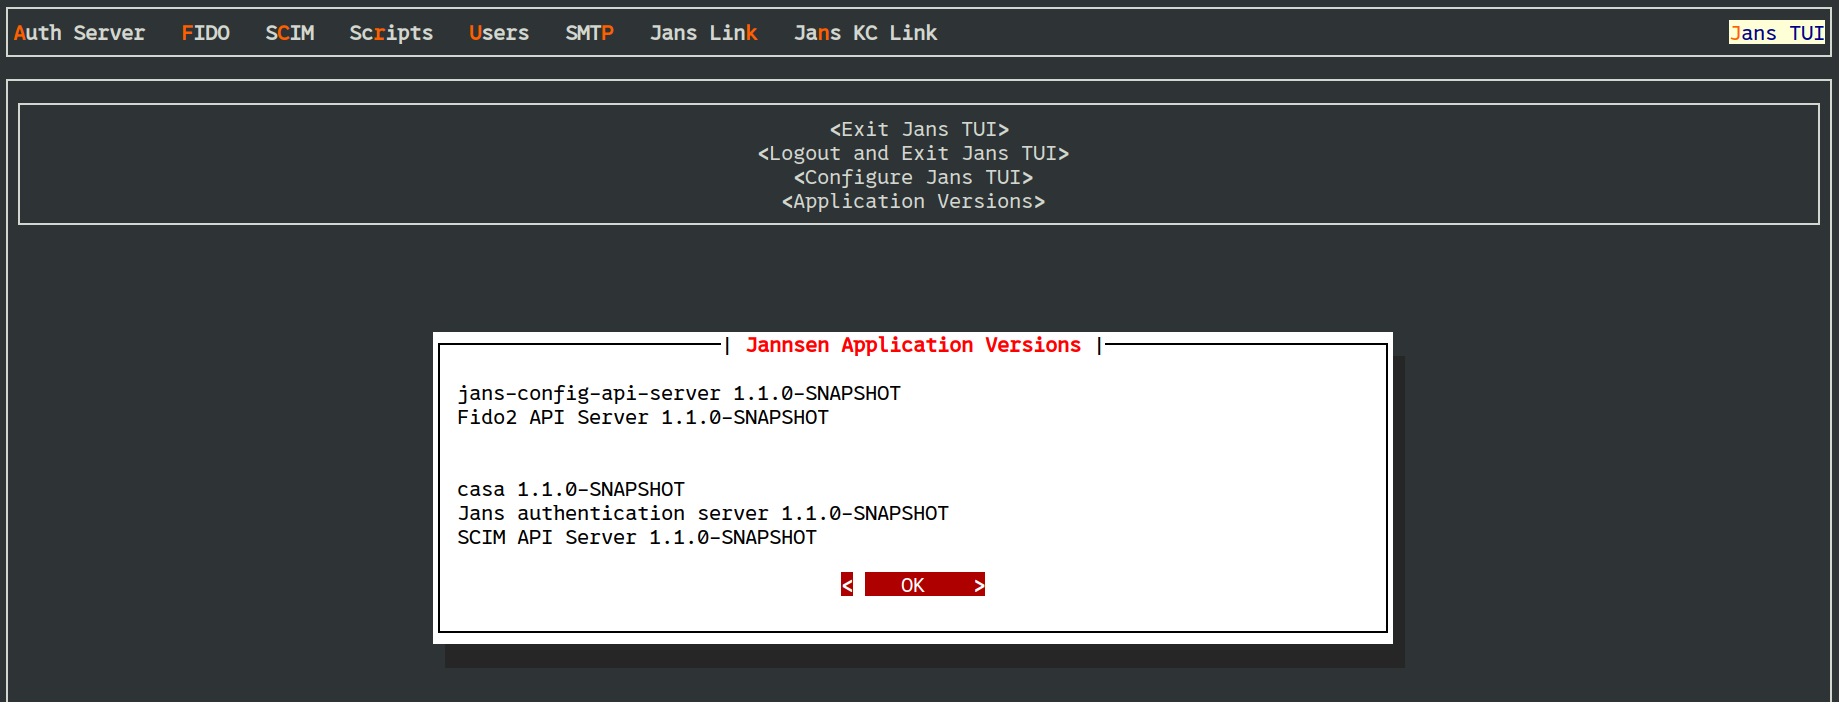Switch to the FIDO tab
Viewport: 1839px width, 702px height.
point(205,33)
